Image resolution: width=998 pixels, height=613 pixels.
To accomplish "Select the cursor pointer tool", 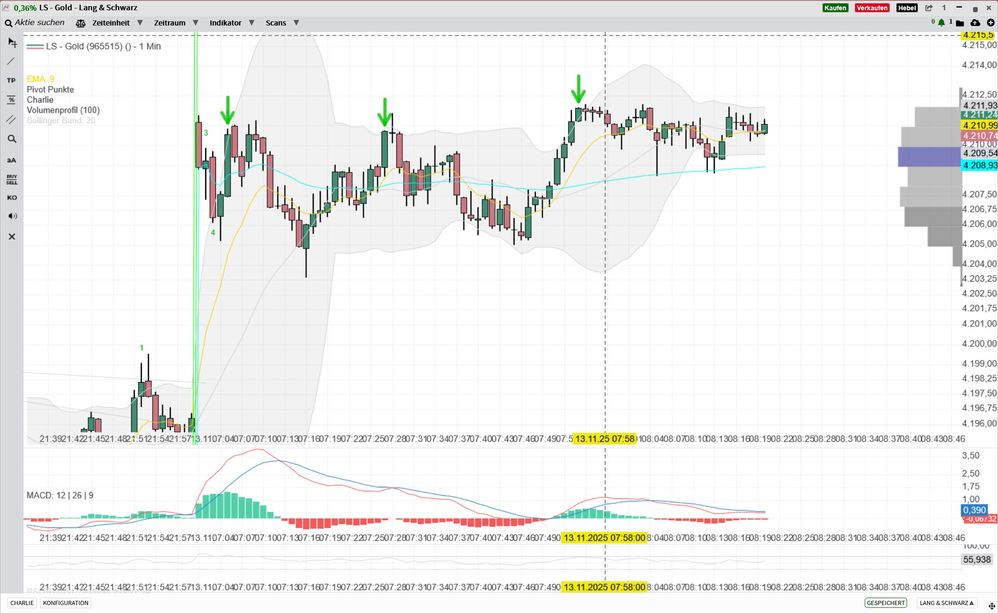I will tap(11, 42).
